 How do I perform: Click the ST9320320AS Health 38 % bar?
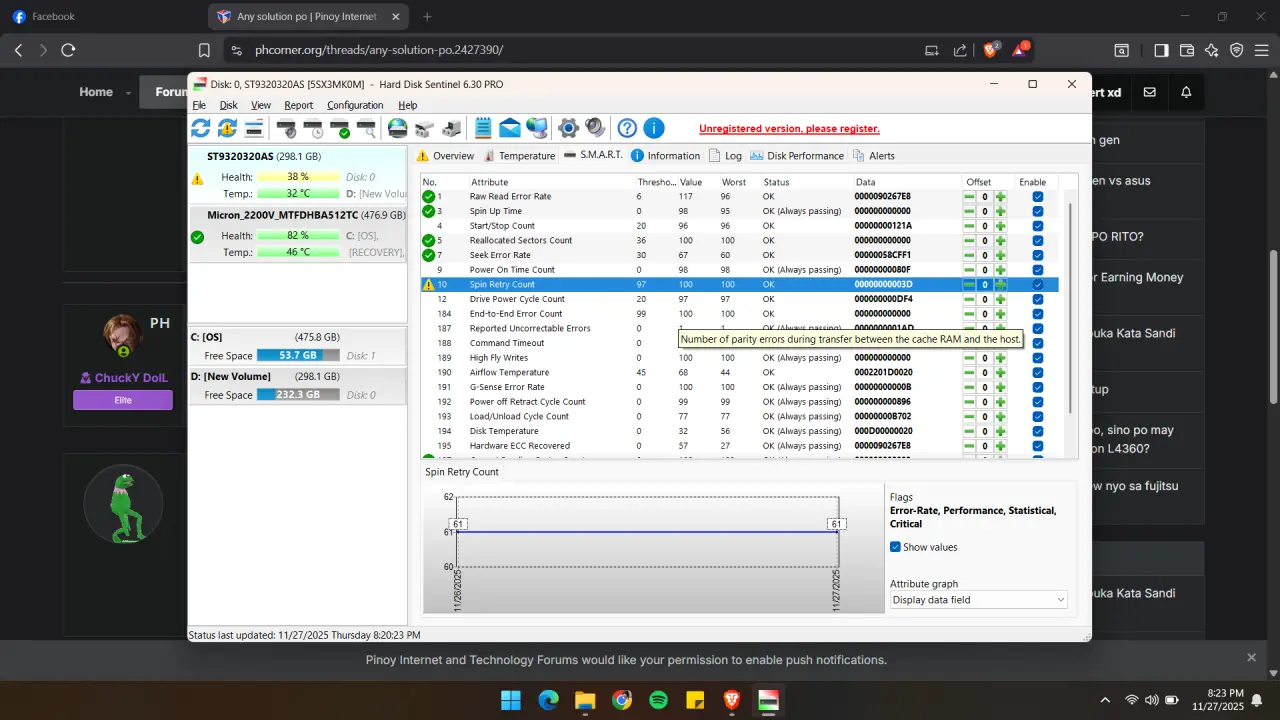[x=298, y=177]
